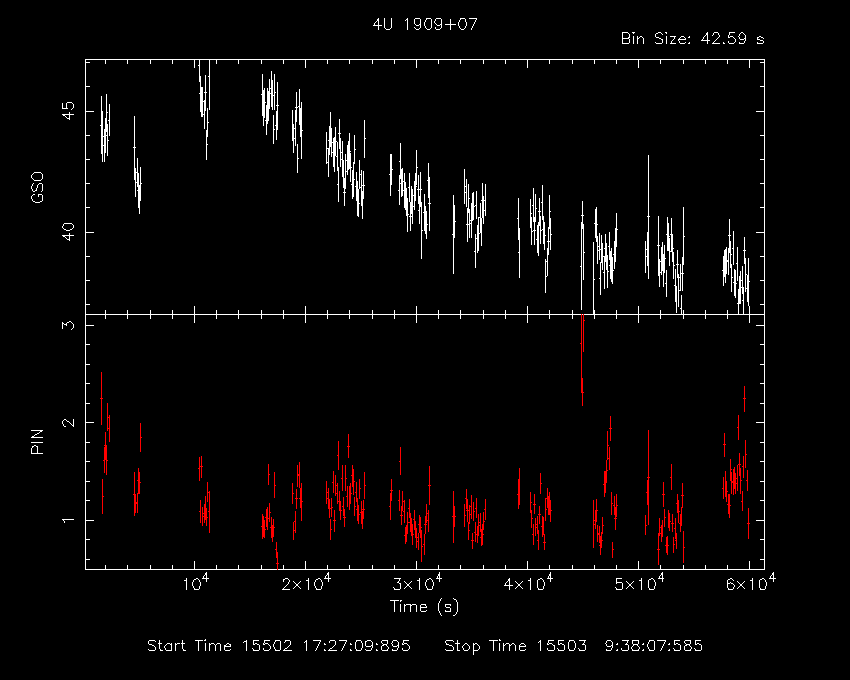Viewport: 850px width, 680px height.
Task: Click the 'GSO' y-axis label
Action: tap(37, 187)
